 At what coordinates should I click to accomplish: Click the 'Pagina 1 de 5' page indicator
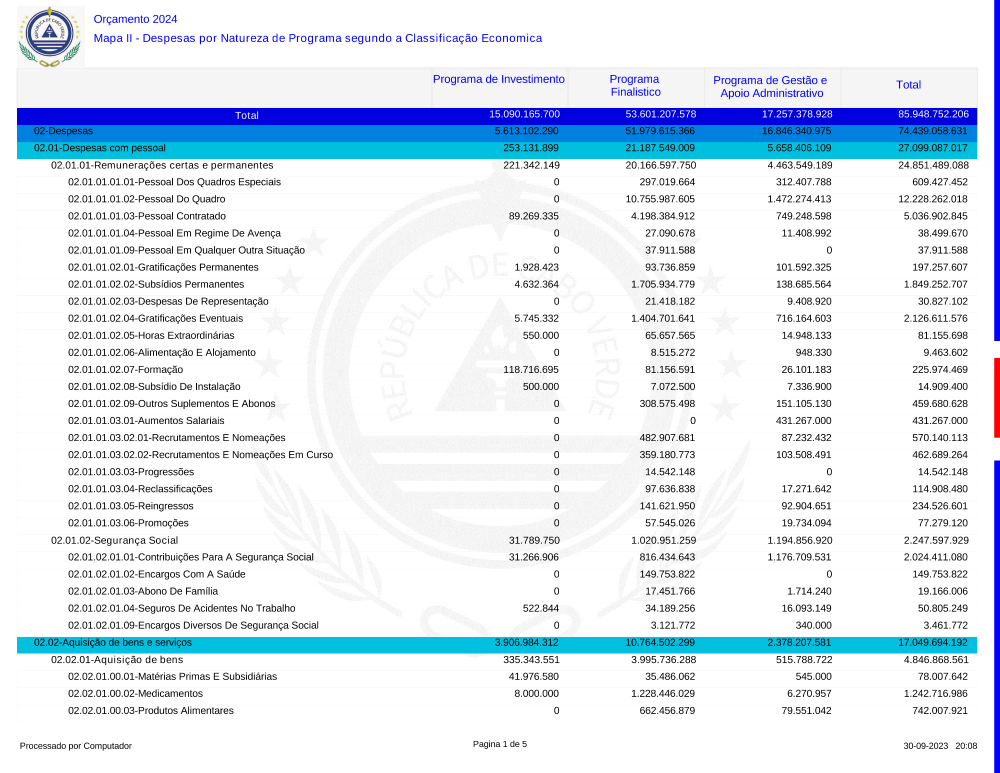click(x=500, y=744)
